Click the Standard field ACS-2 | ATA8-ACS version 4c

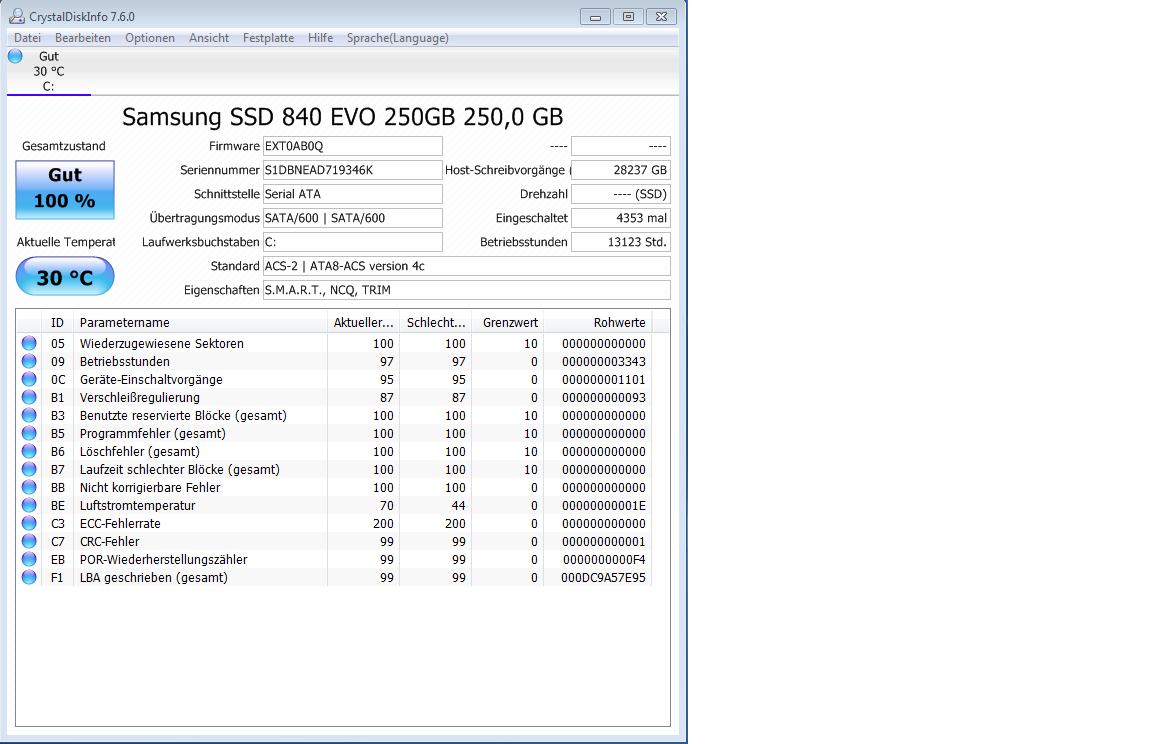pyautogui.click(x=467, y=266)
